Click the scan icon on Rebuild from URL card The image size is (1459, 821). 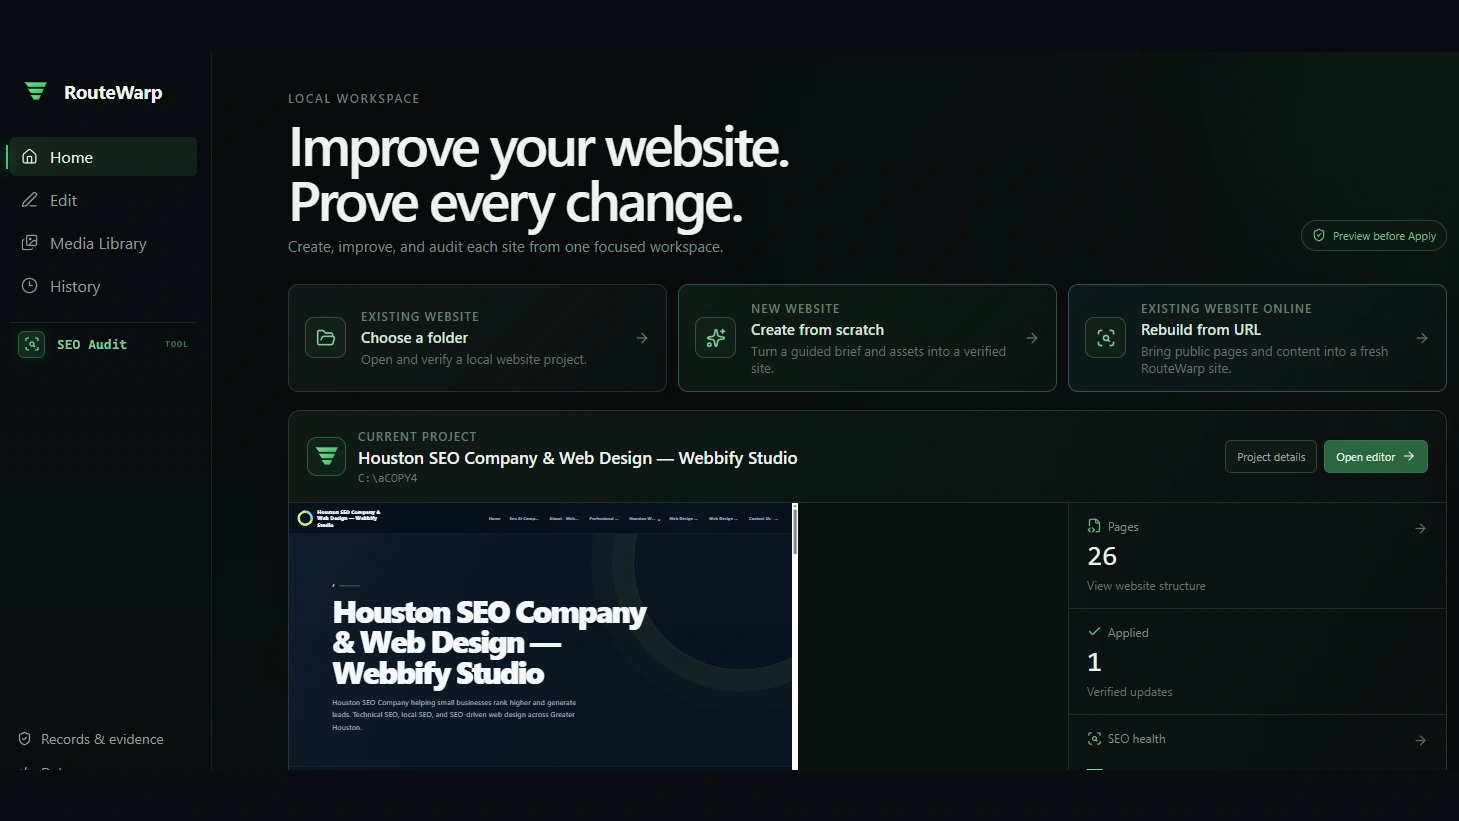tap(1105, 338)
